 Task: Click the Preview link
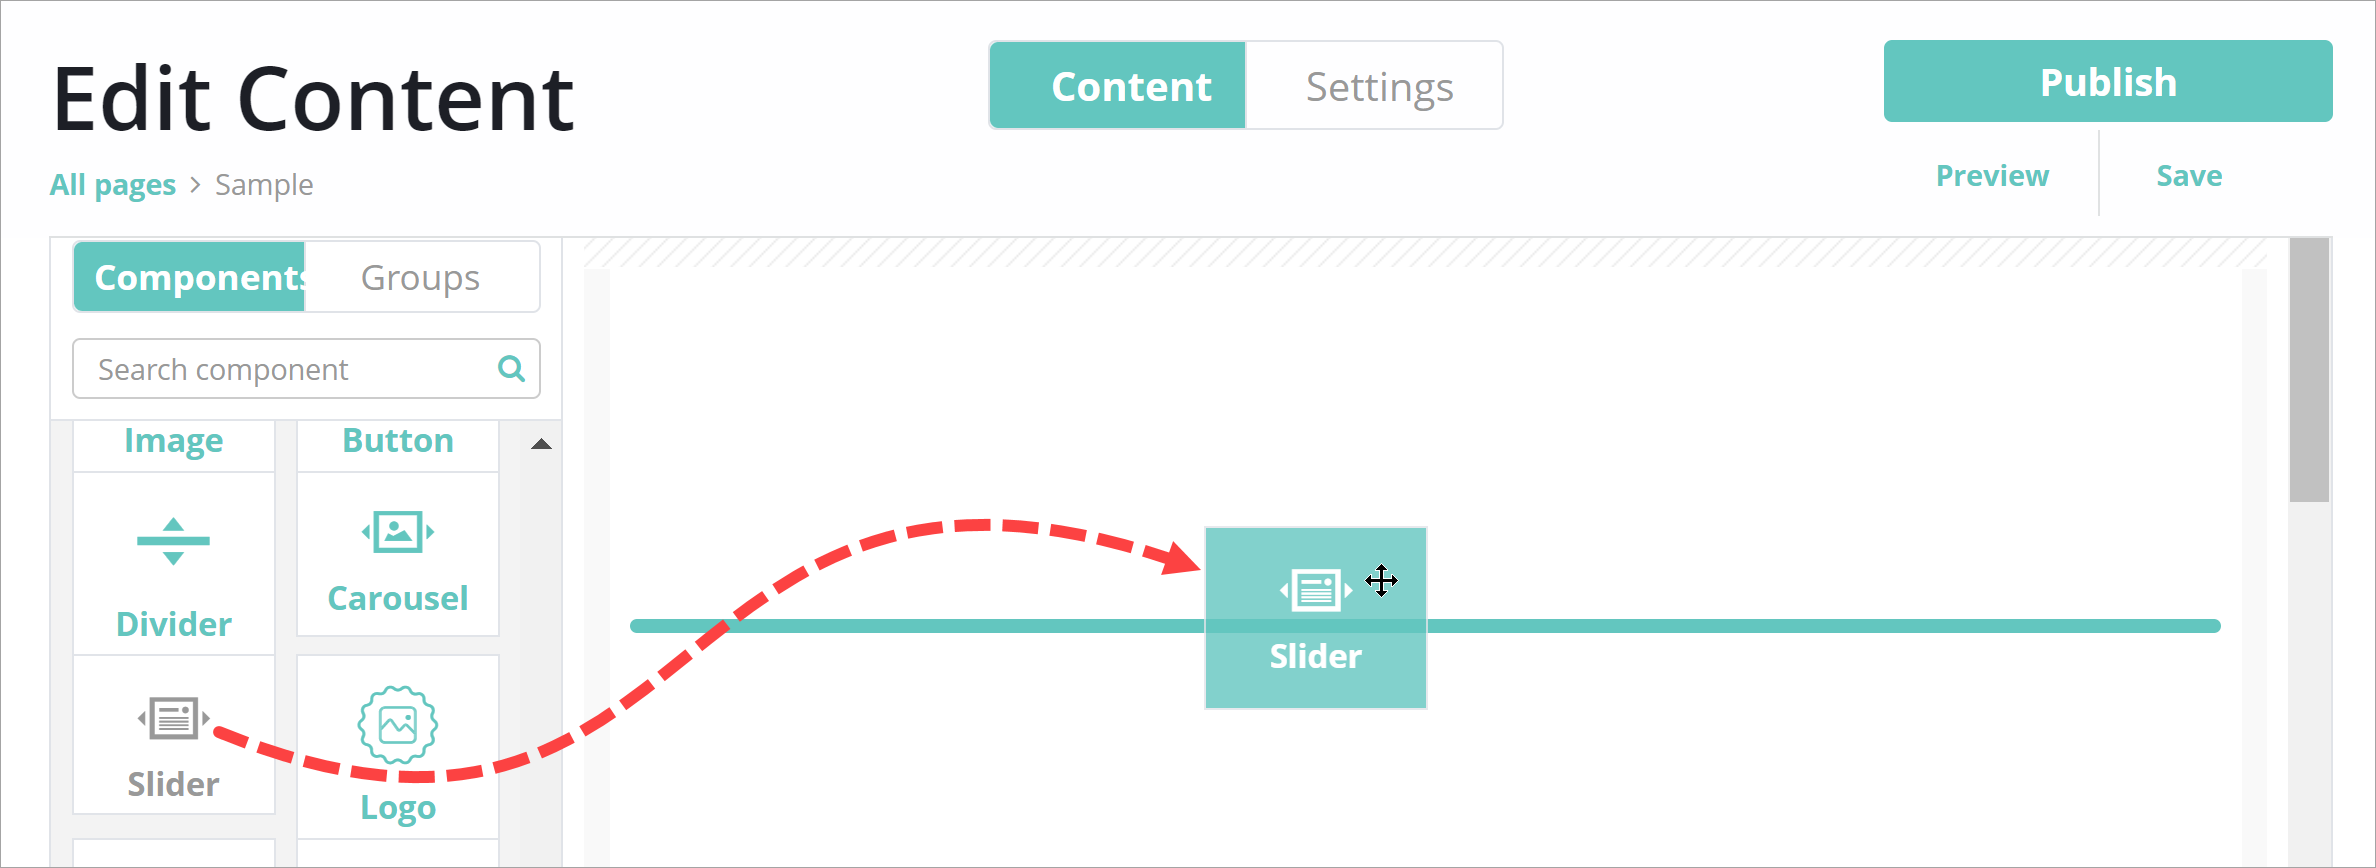(x=1992, y=176)
